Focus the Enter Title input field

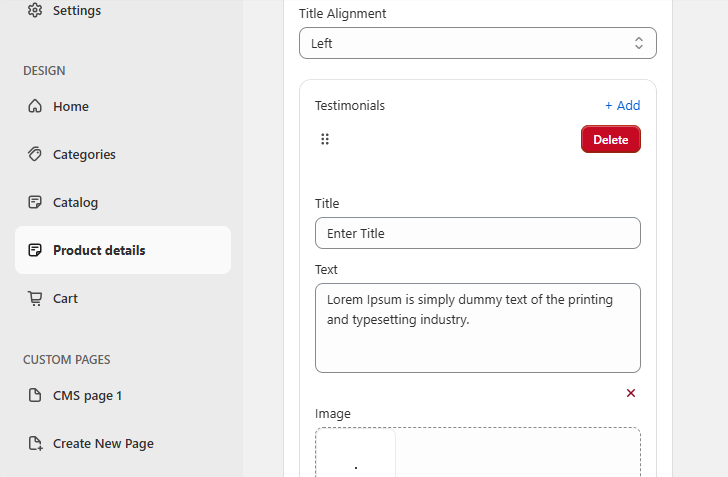pyautogui.click(x=478, y=233)
